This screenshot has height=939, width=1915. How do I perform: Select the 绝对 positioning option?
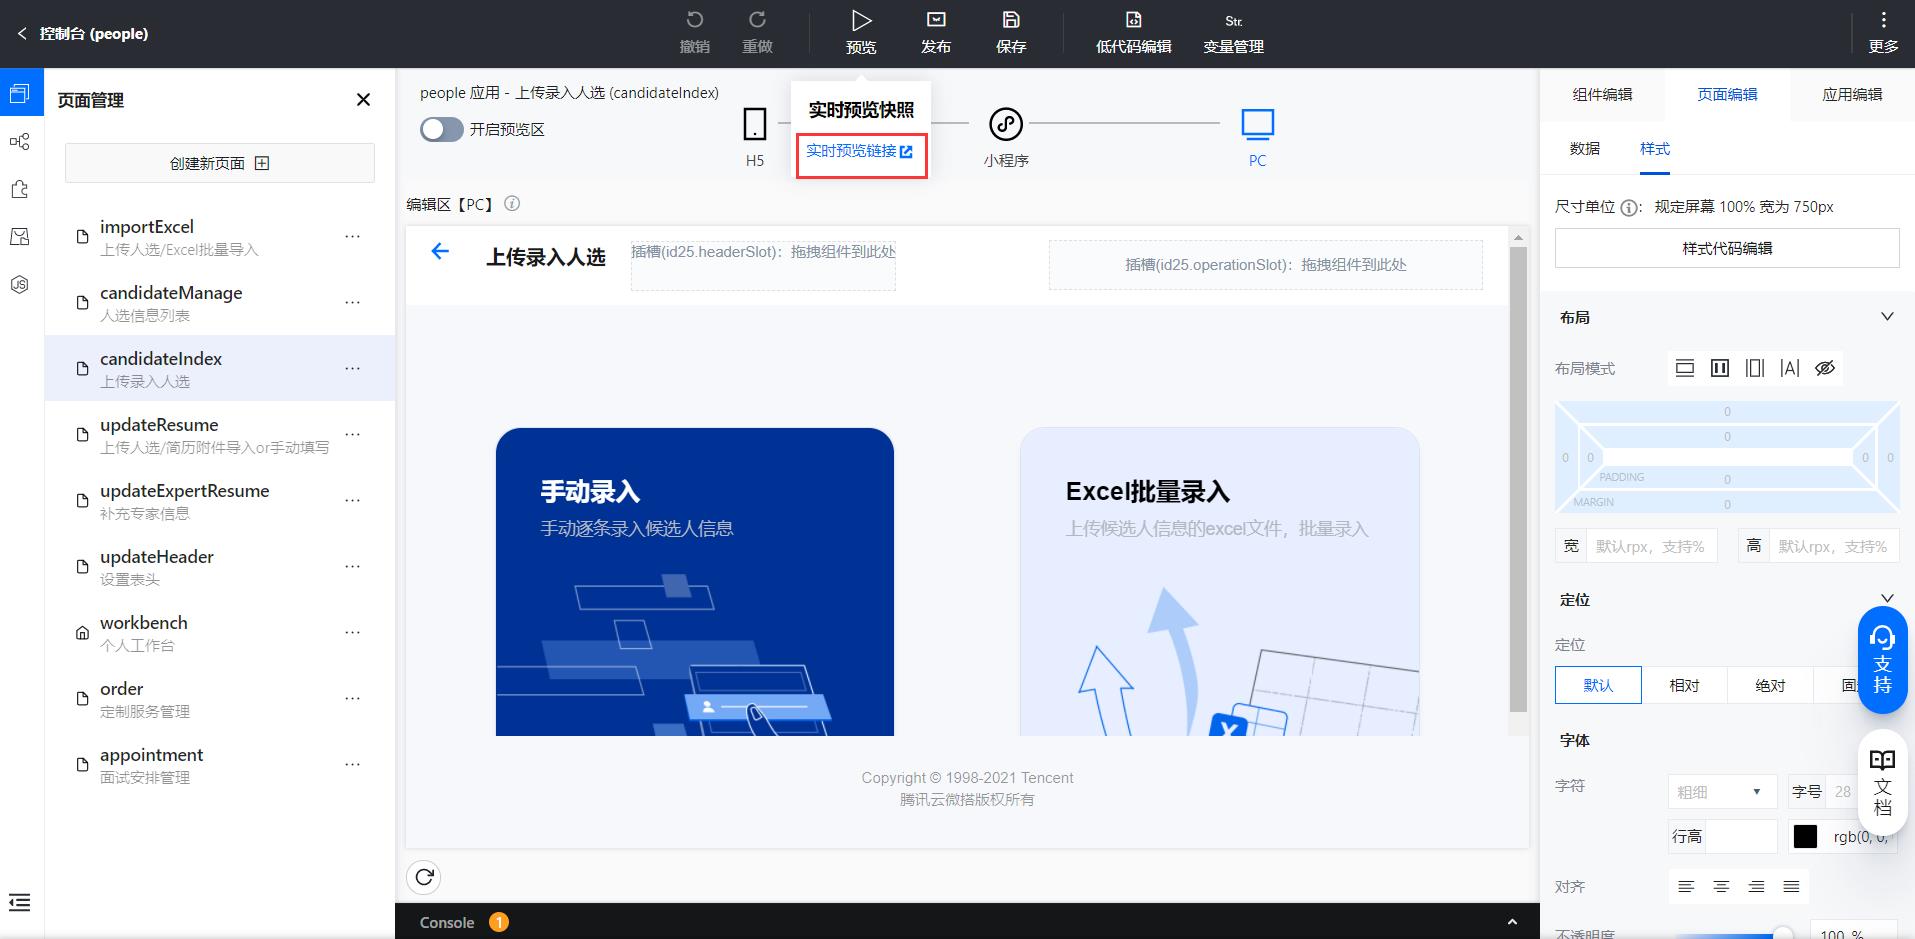point(1770,685)
